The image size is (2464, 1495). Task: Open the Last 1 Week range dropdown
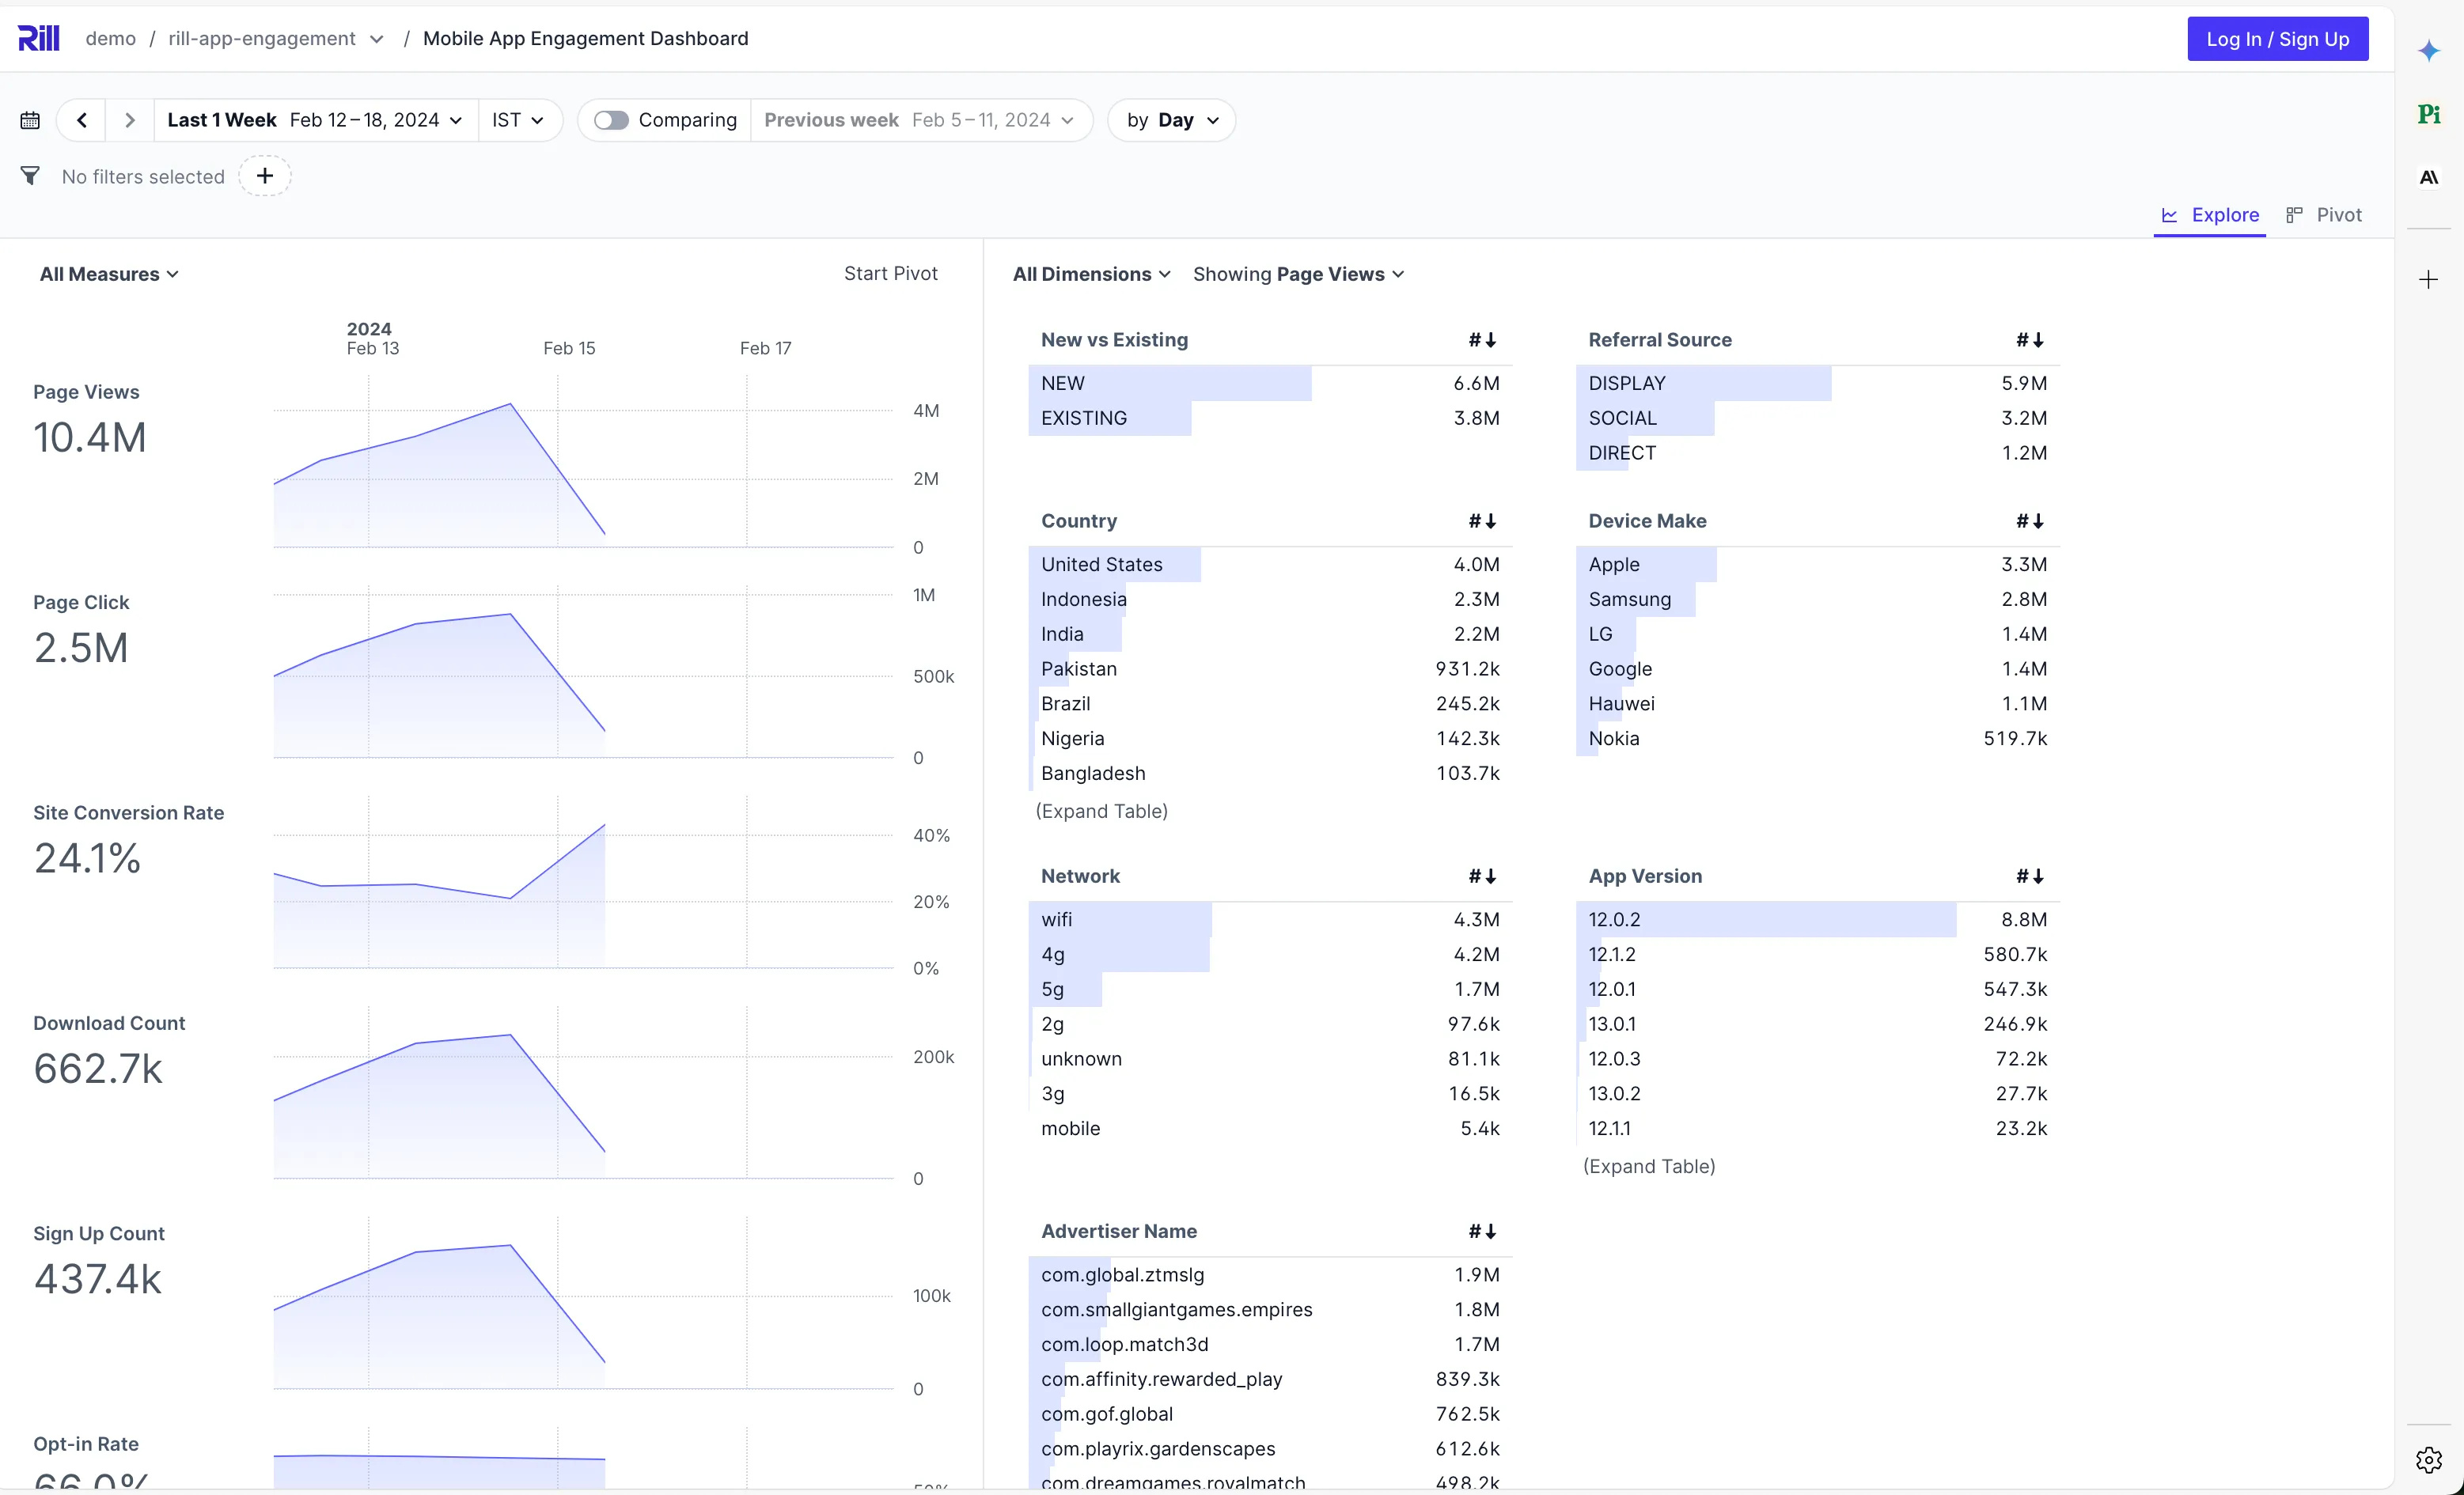tap(315, 120)
